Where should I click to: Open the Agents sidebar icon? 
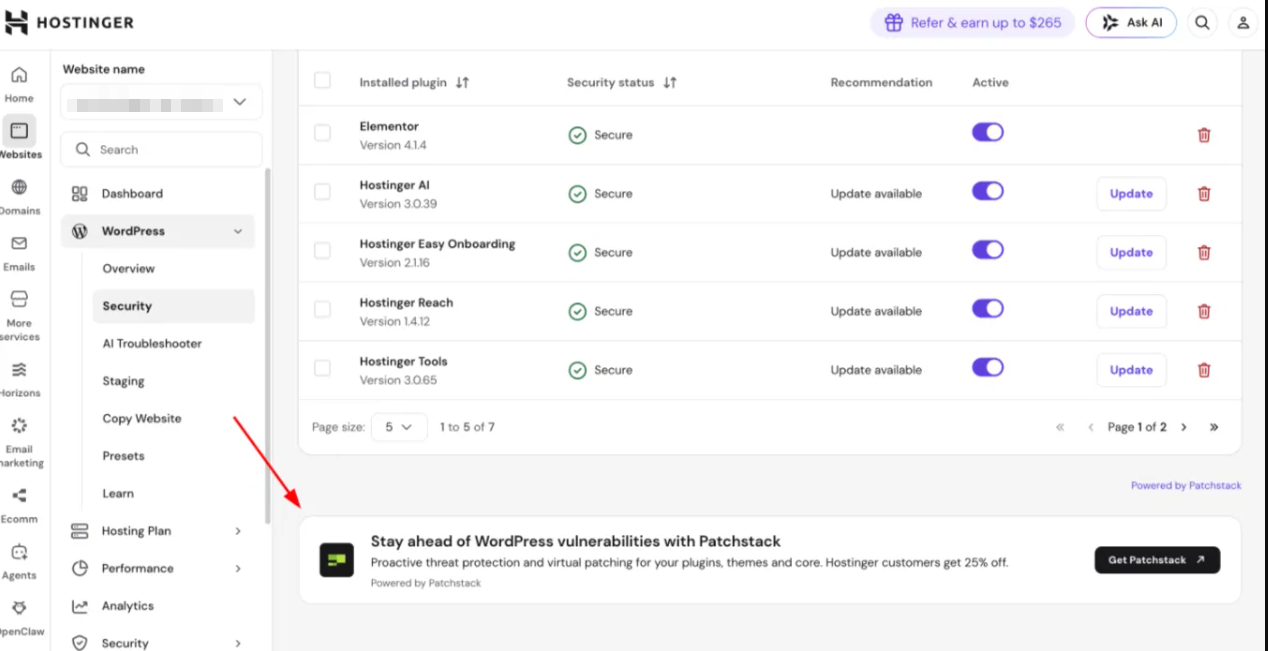click(x=19, y=552)
